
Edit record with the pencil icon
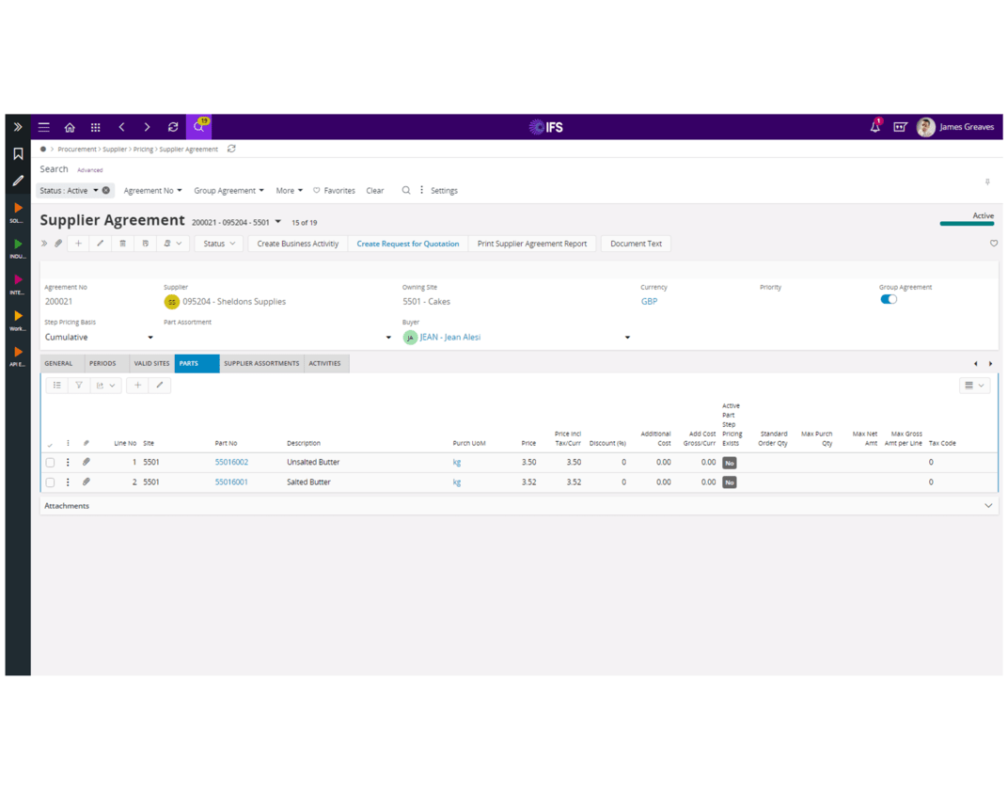click(x=100, y=243)
